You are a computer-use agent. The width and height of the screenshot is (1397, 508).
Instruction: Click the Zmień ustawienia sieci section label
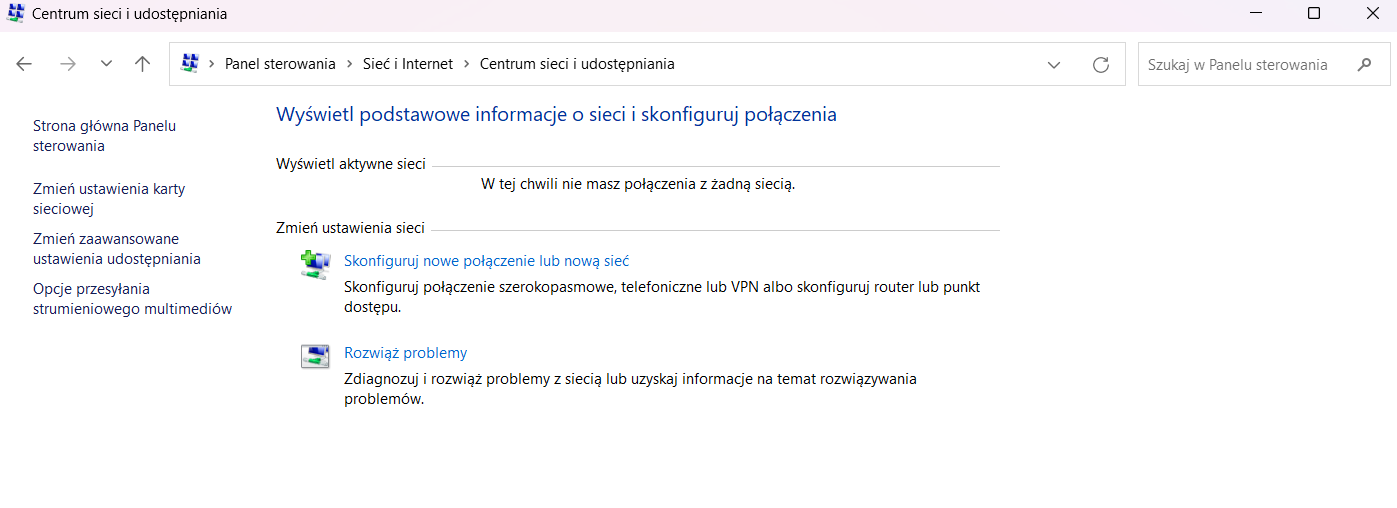point(350,228)
